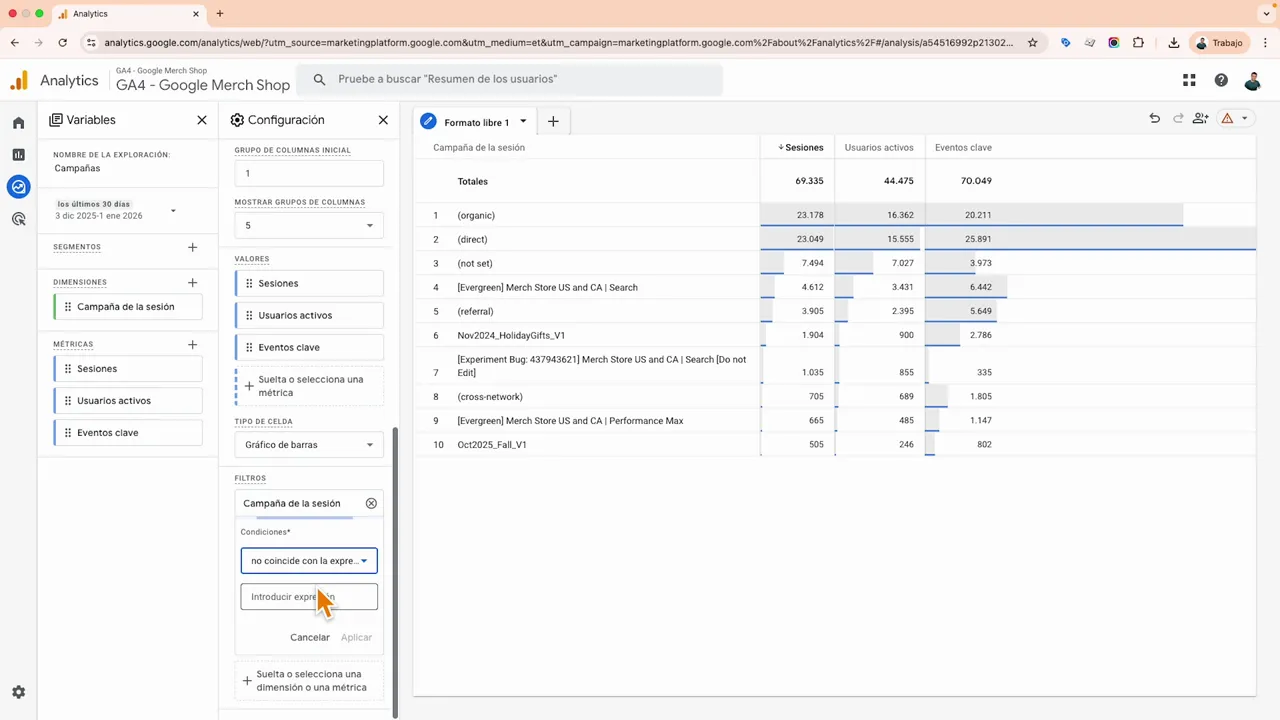Click the Analytics search bar
This screenshot has width=1280, height=720.
(510, 80)
